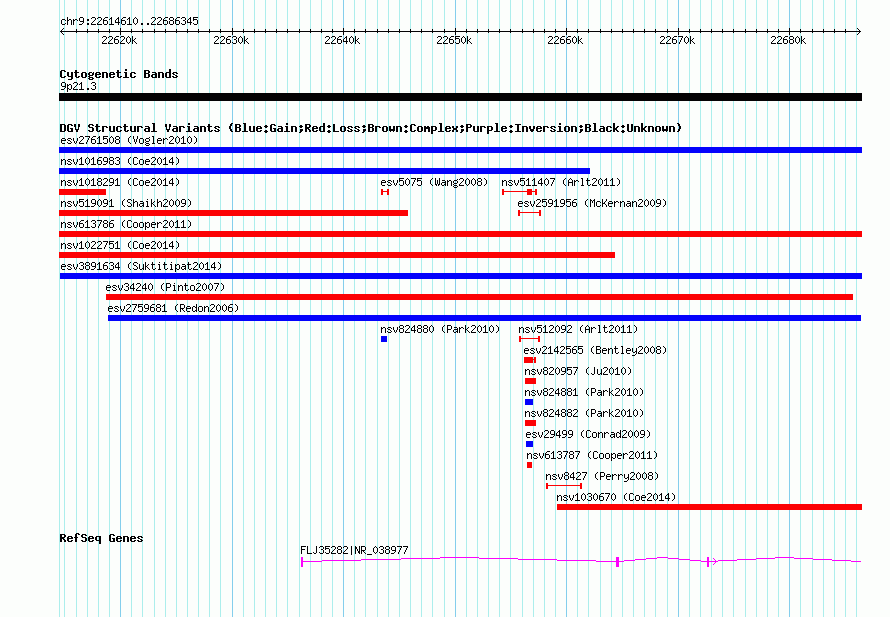Open the nsv824882 (Park2010) label
The width and height of the screenshot is (890, 617).
(x=584, y=413)
